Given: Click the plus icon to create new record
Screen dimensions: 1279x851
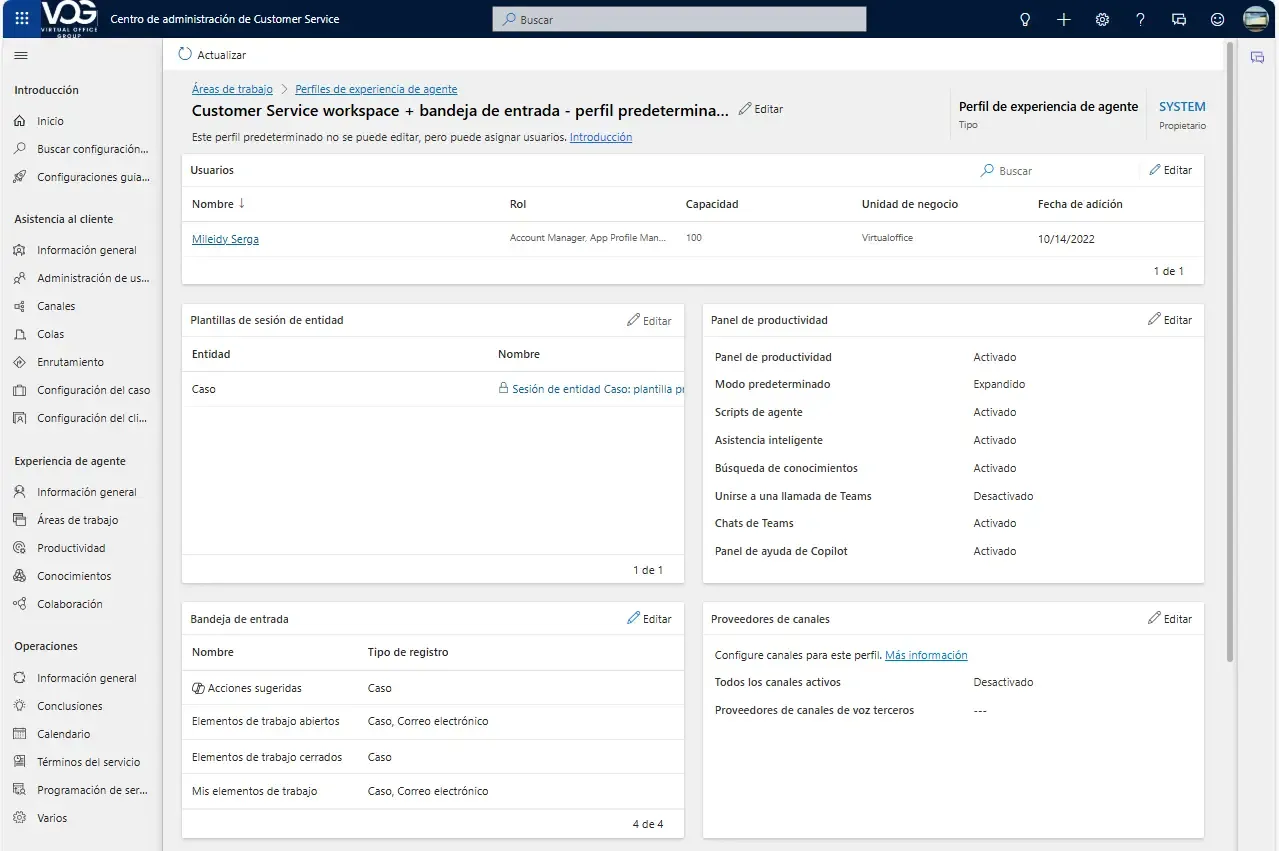Looking at the screenshot, I should click(1063, 19).
